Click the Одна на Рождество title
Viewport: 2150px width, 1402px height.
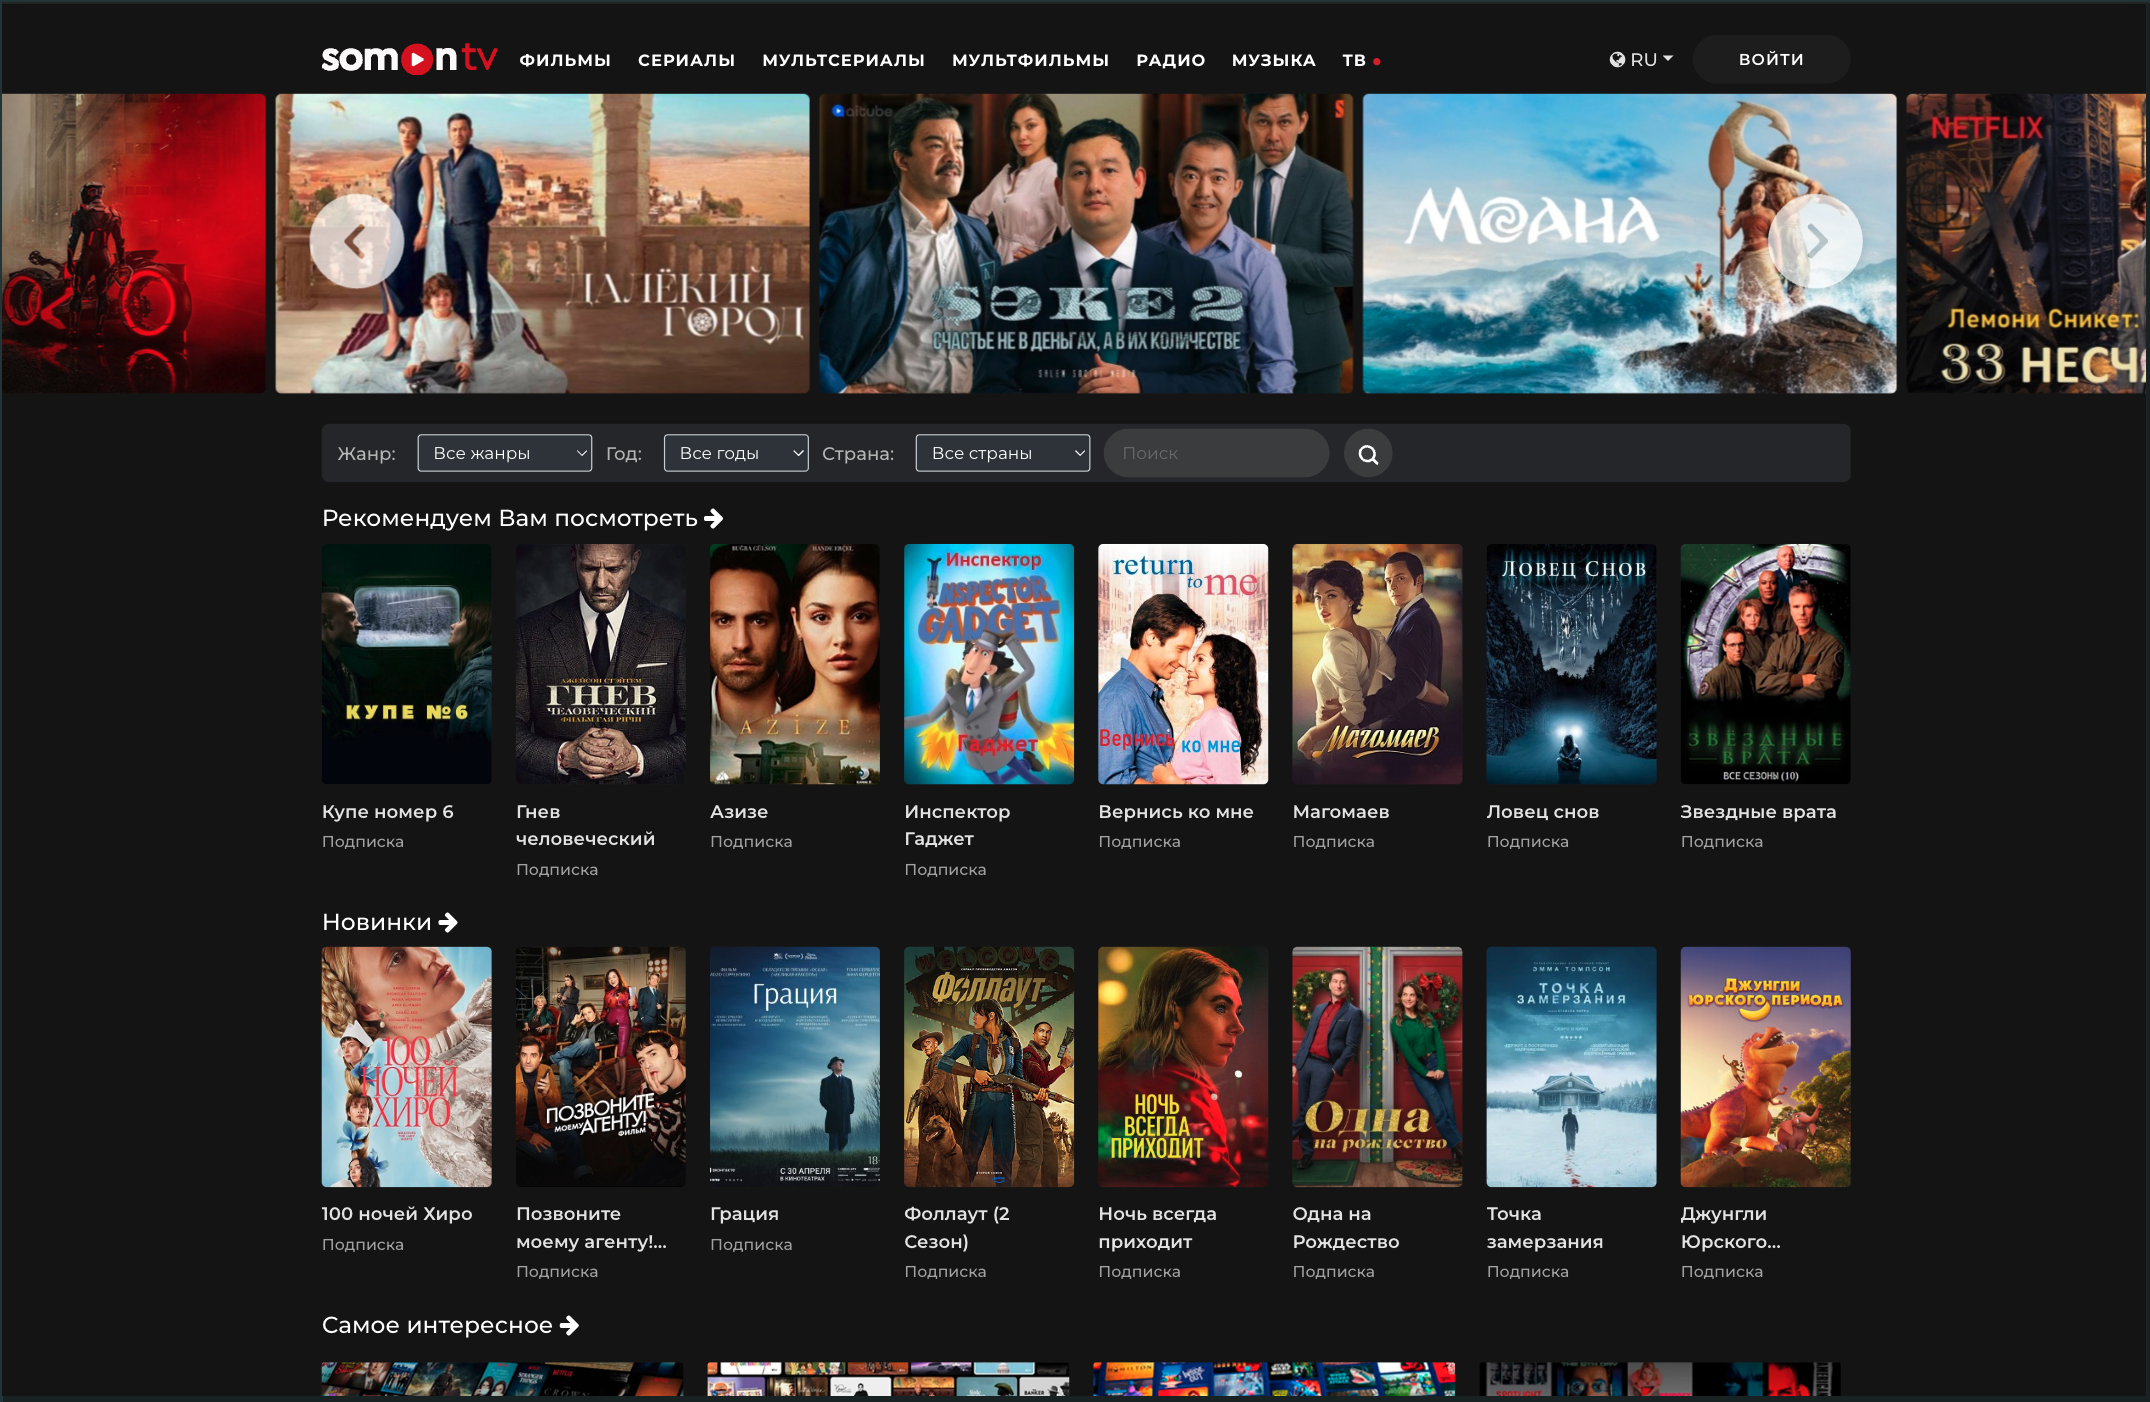1346,1227
